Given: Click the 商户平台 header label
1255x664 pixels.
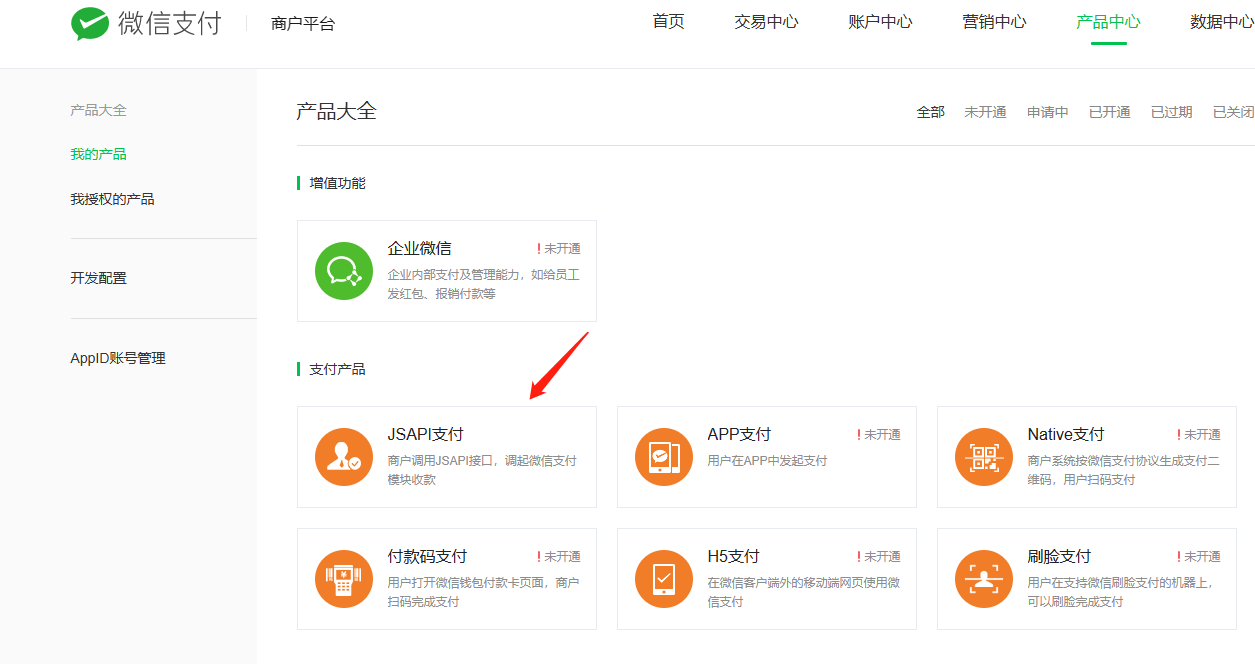Looking at the screenshot, I should pos(303,24).
